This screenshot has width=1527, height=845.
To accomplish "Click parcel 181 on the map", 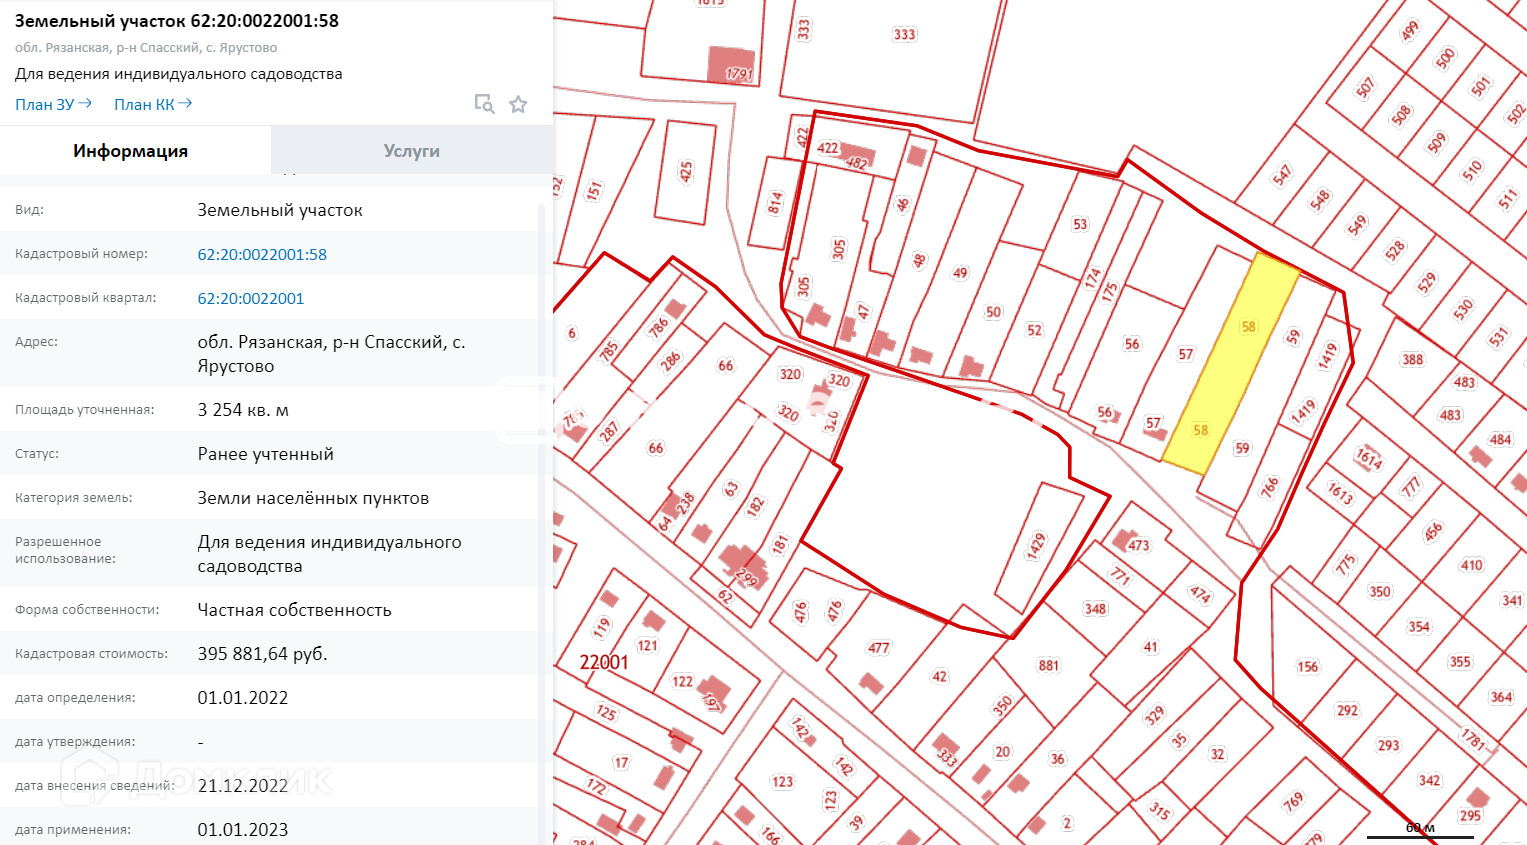I will [781, 545].
